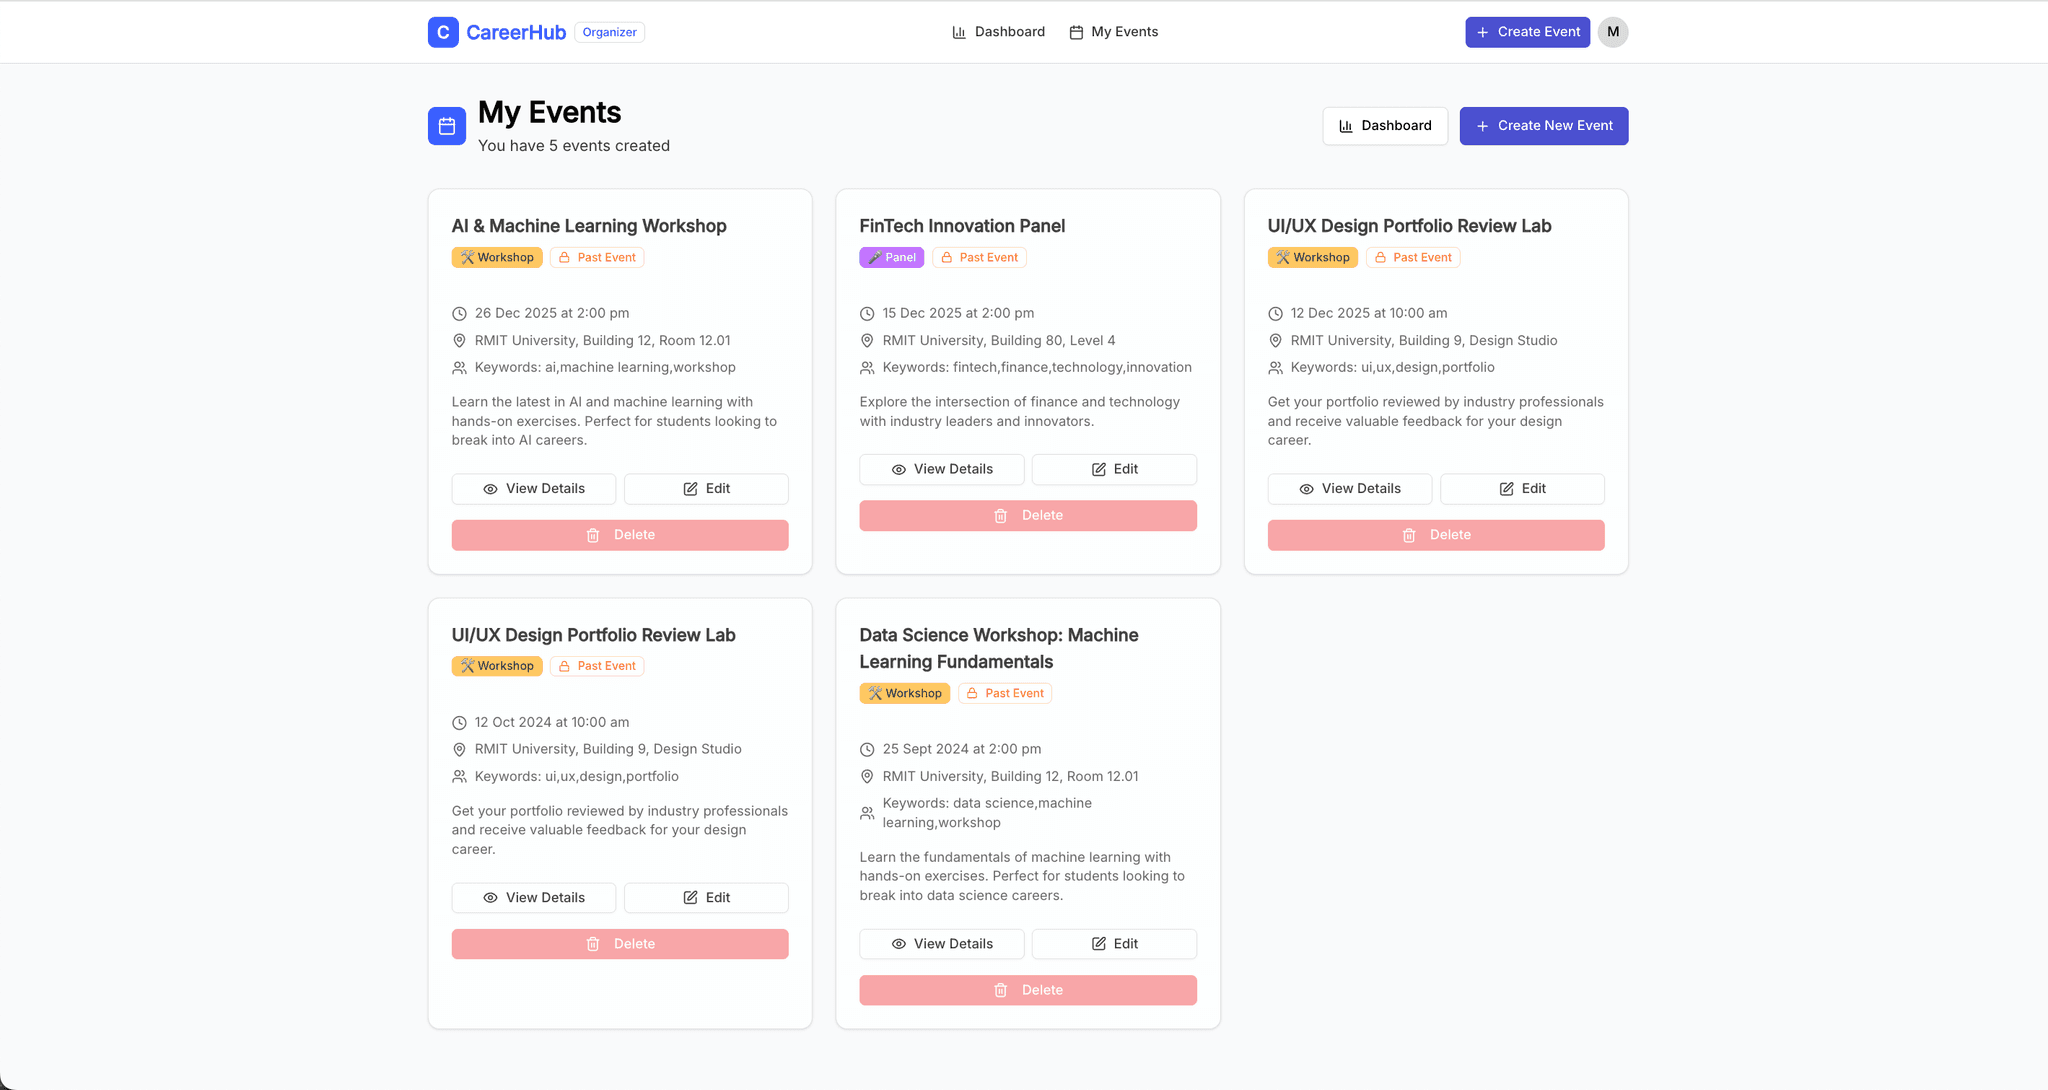Click the Create Event button in the header
This screenshot has width=2048, height=1090.
click(1527, 31)
